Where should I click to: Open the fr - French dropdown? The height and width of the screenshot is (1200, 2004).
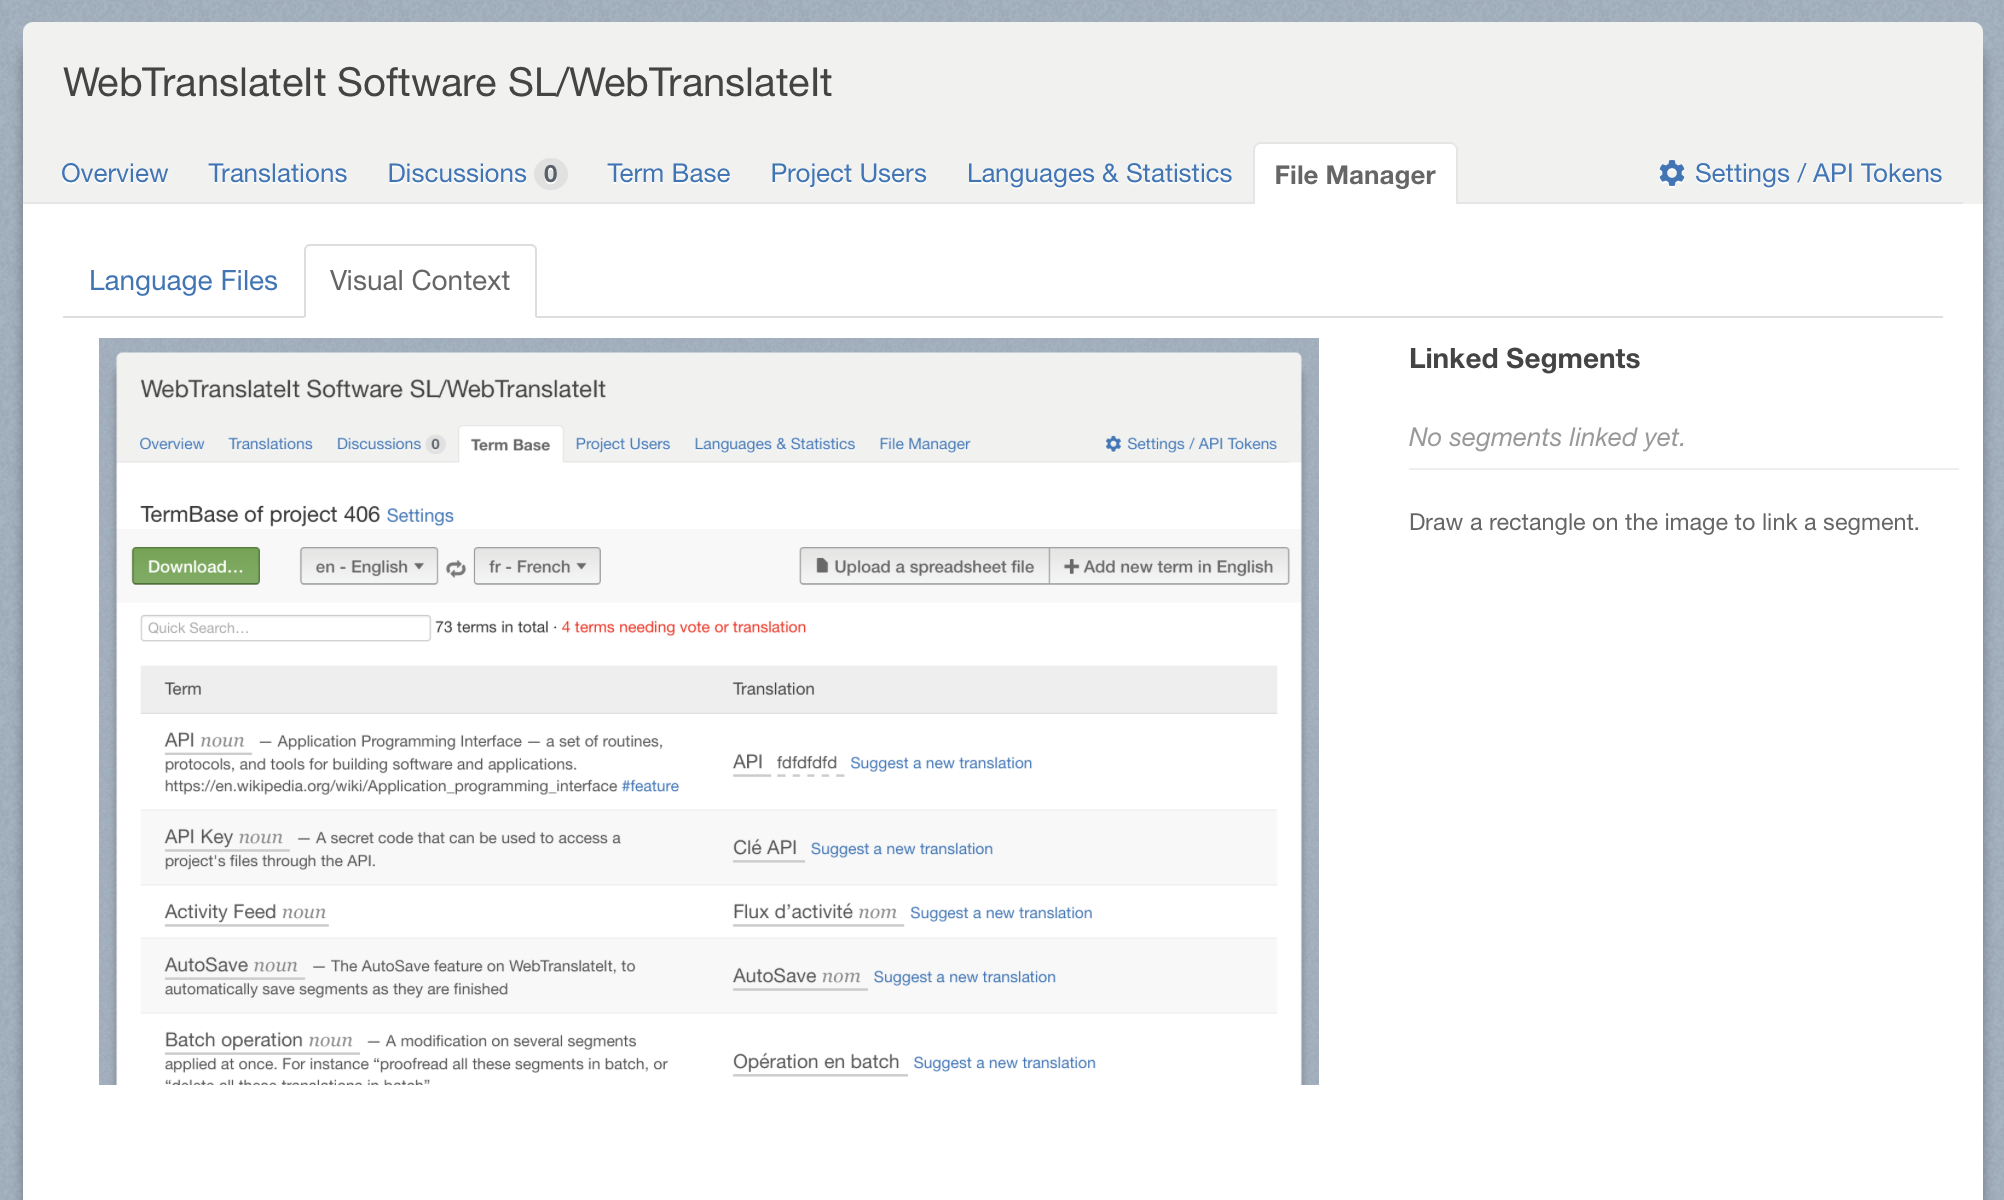(537, 567)
